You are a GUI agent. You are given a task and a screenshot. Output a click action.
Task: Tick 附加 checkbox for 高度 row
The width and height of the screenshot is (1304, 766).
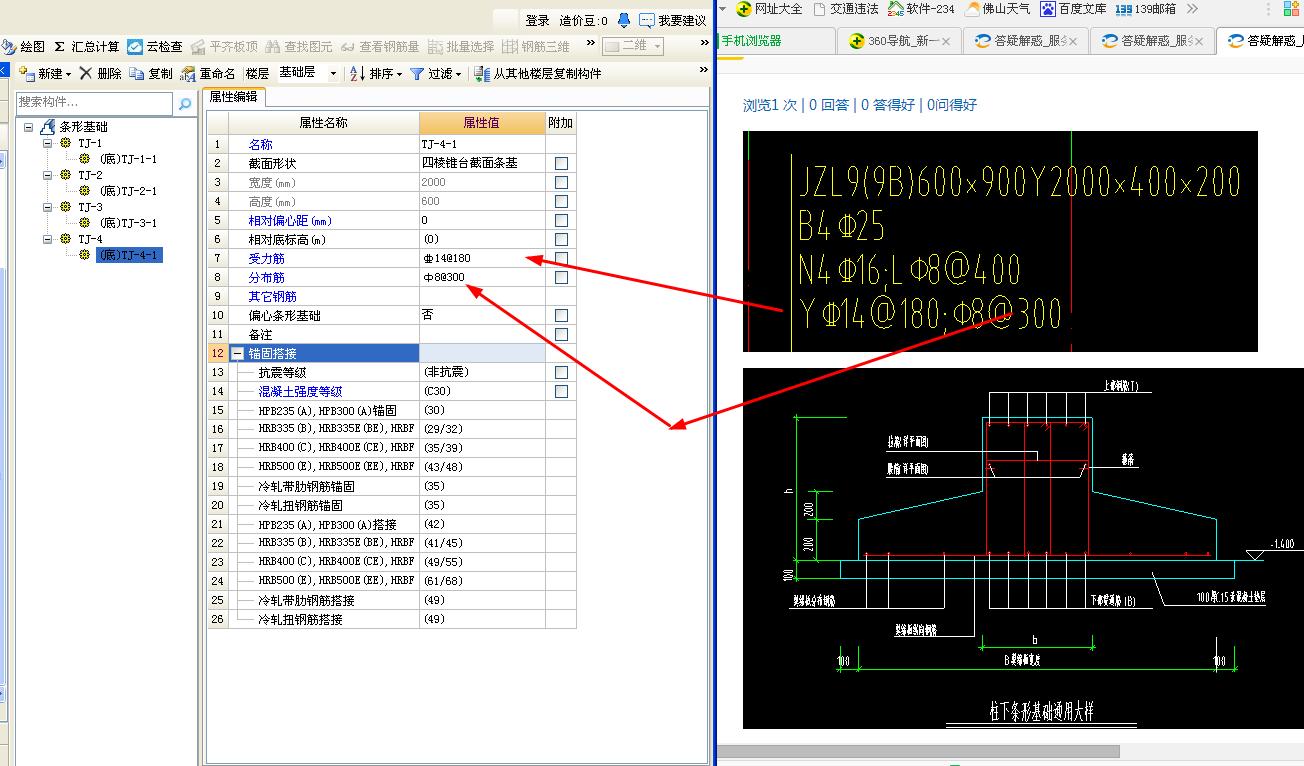pos(561,201)
